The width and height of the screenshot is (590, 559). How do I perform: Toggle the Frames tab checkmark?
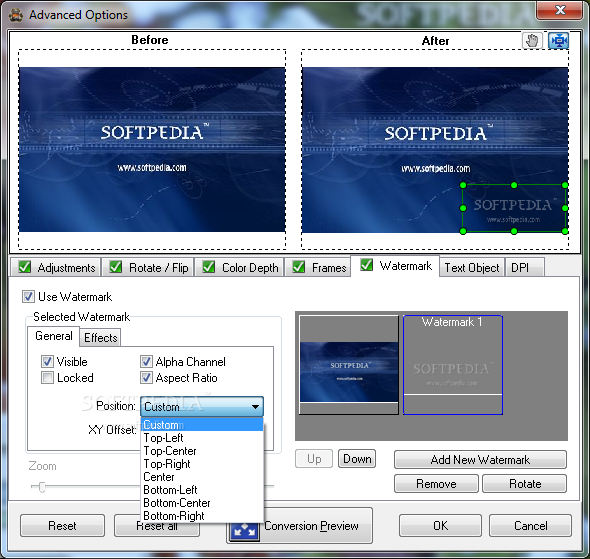299,267
